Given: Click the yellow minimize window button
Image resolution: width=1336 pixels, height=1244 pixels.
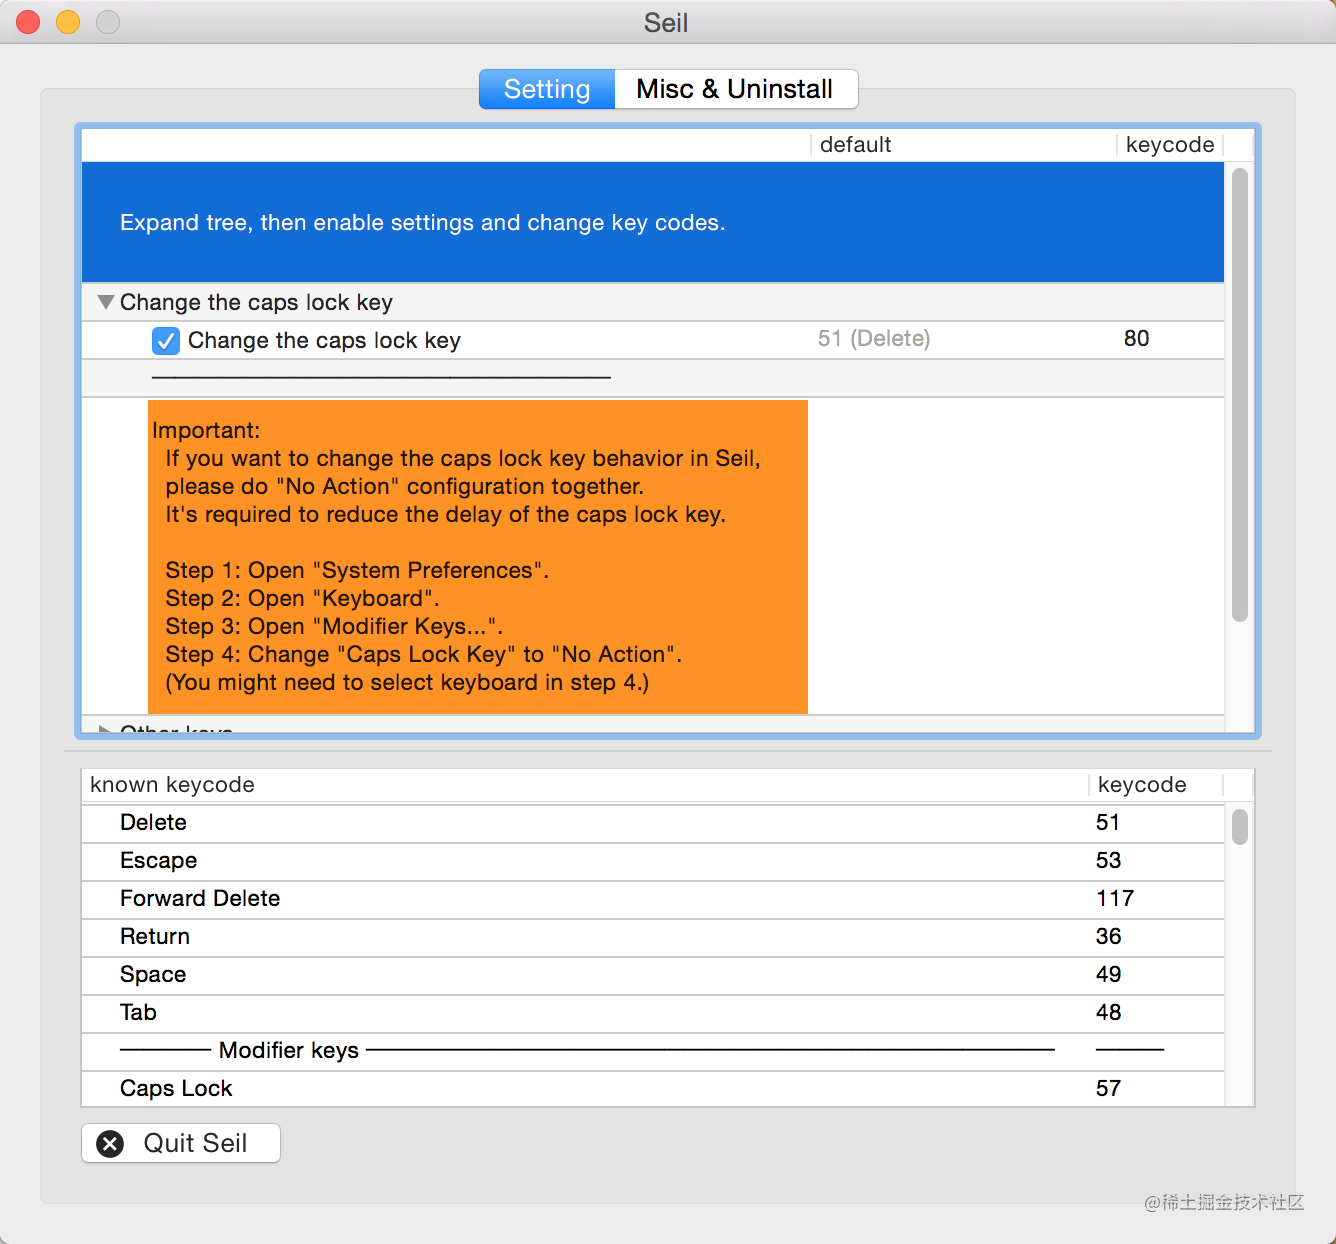Looking at the screenshot, I should tap(68, 22).
